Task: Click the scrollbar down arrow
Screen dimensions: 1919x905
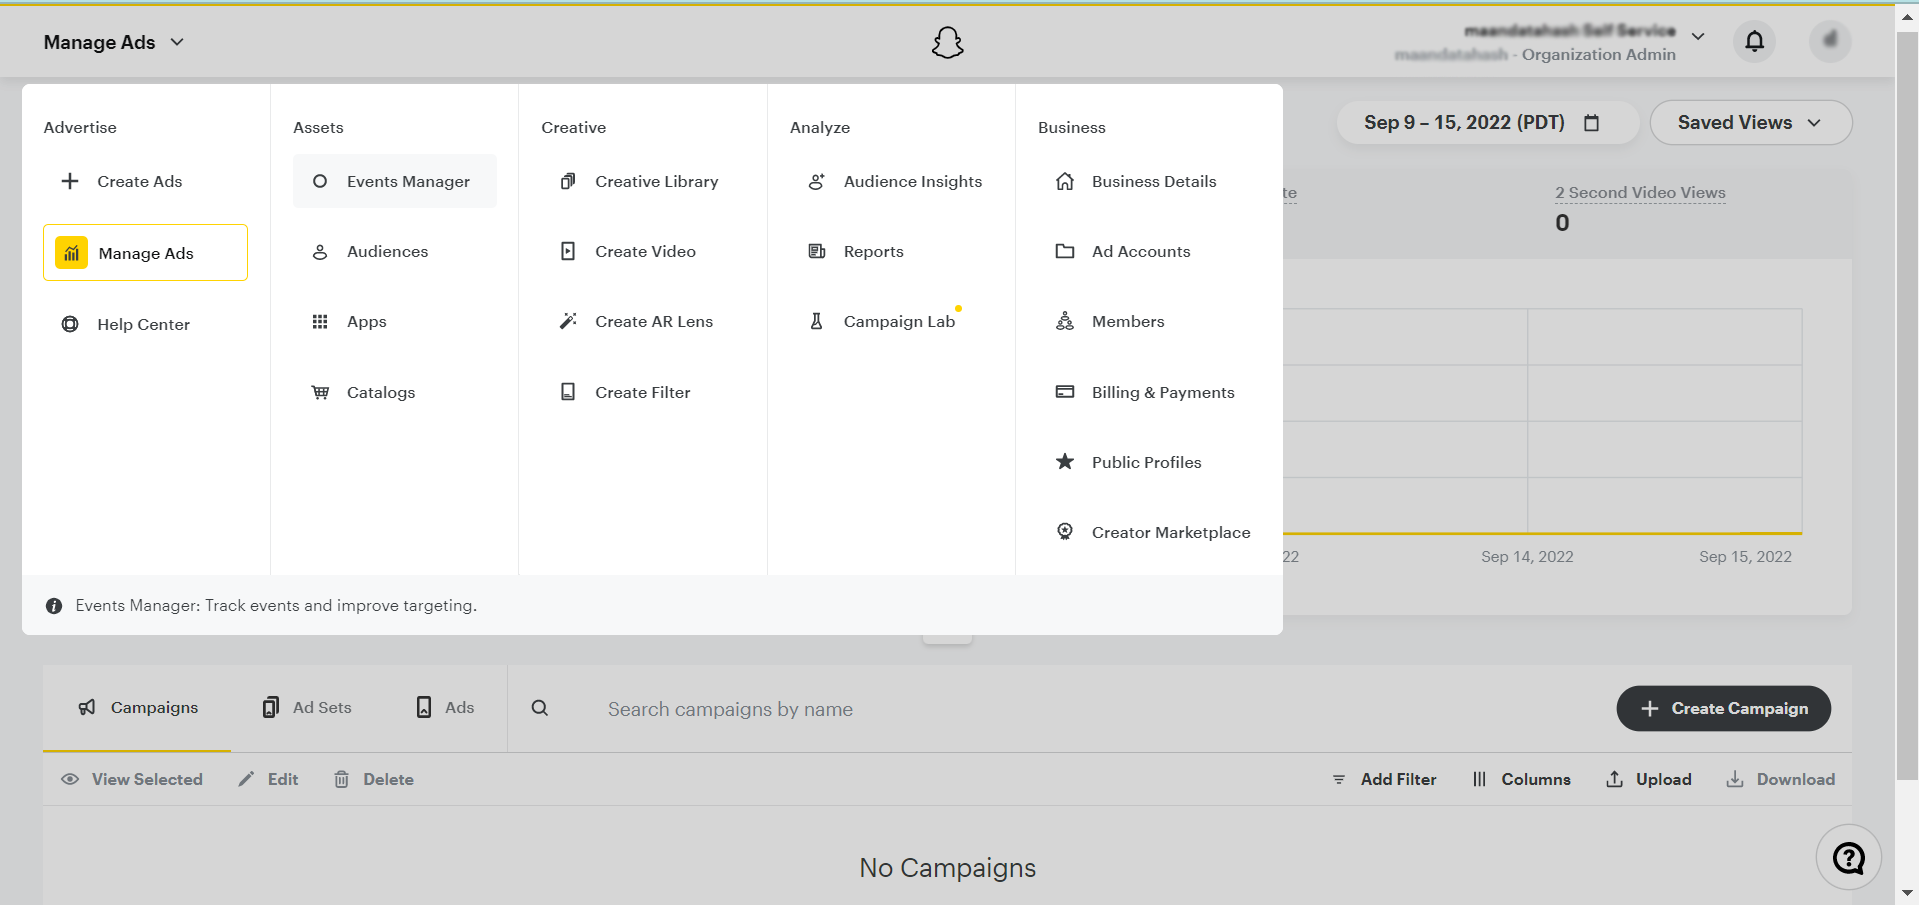Action: tap(1907, 892)
